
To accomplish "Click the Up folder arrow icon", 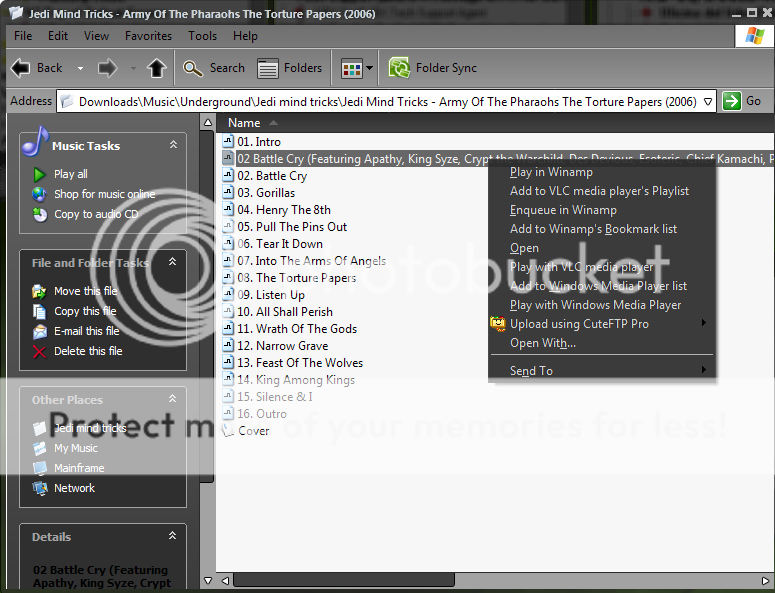I will 157,68.
